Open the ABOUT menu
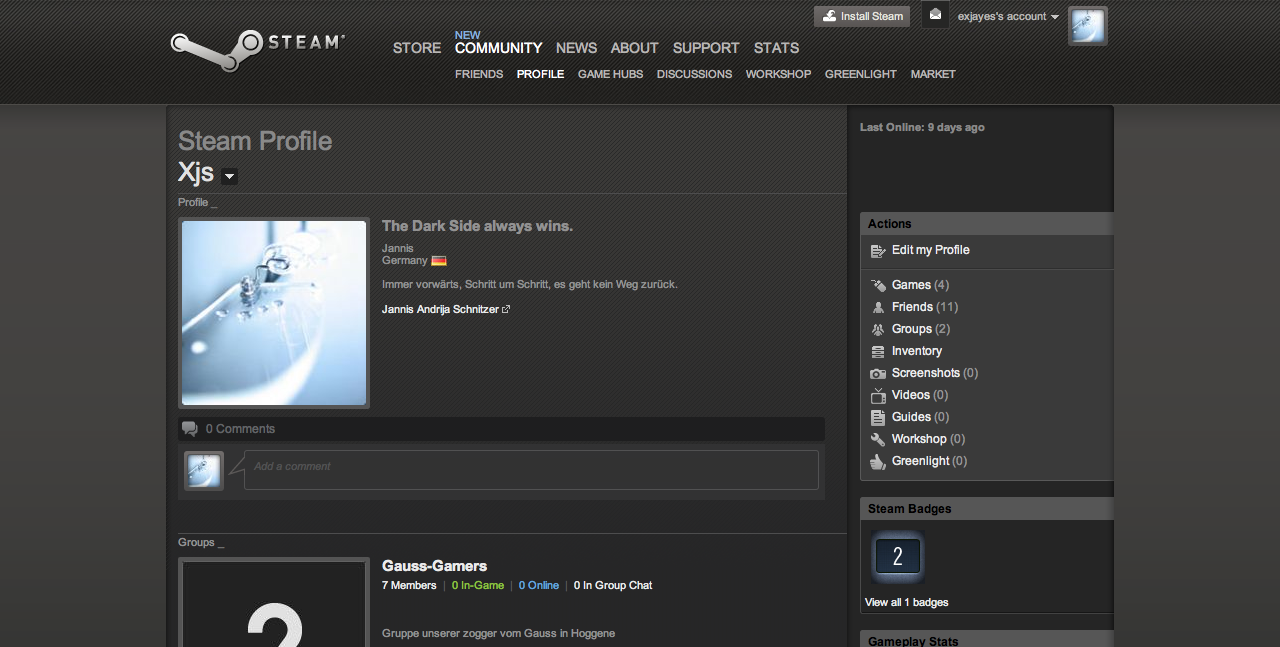This screenshot has height=647, width=1280. (x=635, y=48)
